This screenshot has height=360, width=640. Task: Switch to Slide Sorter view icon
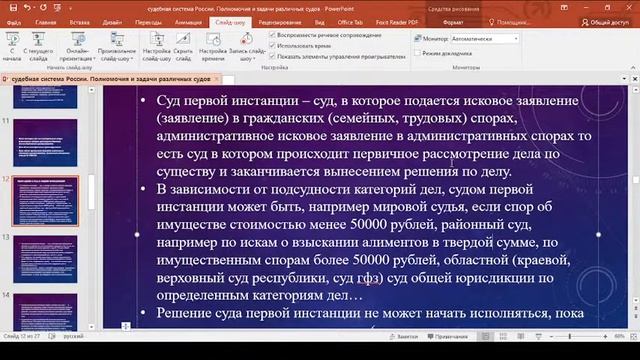[x=503, y=336]
